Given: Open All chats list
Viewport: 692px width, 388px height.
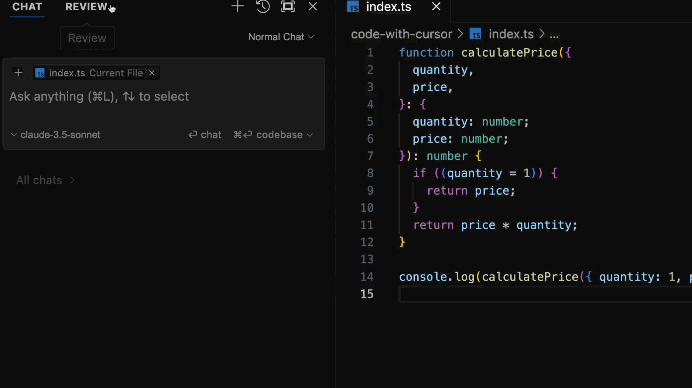Looking at the screenshot, I should 45,180.
